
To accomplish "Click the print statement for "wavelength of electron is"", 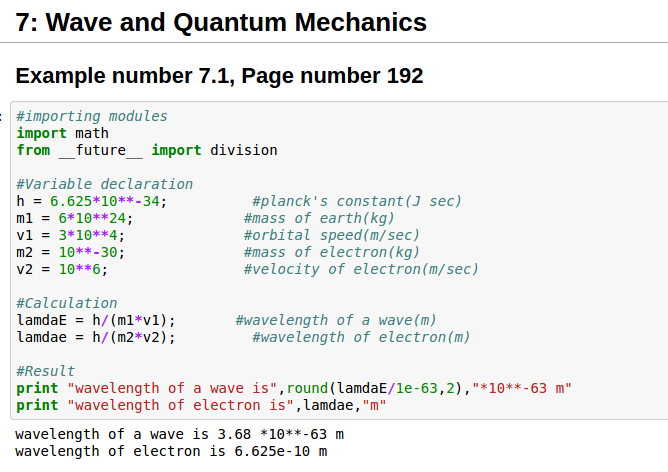I will (x=200, y=405).
